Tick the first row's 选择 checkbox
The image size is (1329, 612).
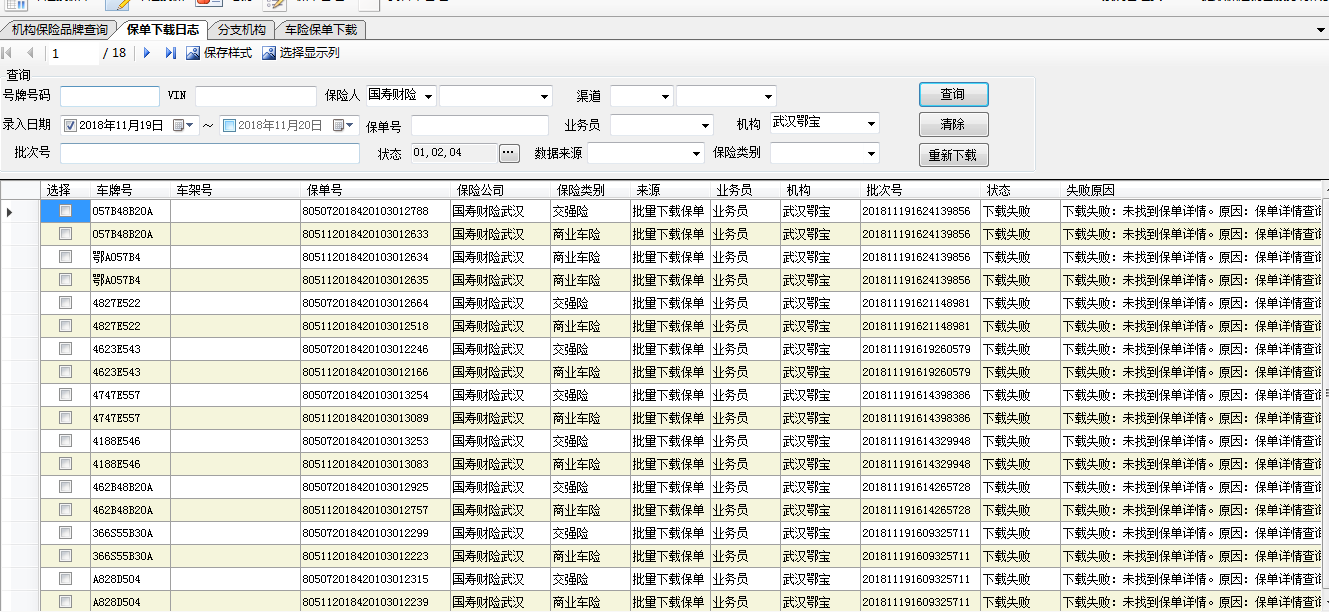pos(65,211)
